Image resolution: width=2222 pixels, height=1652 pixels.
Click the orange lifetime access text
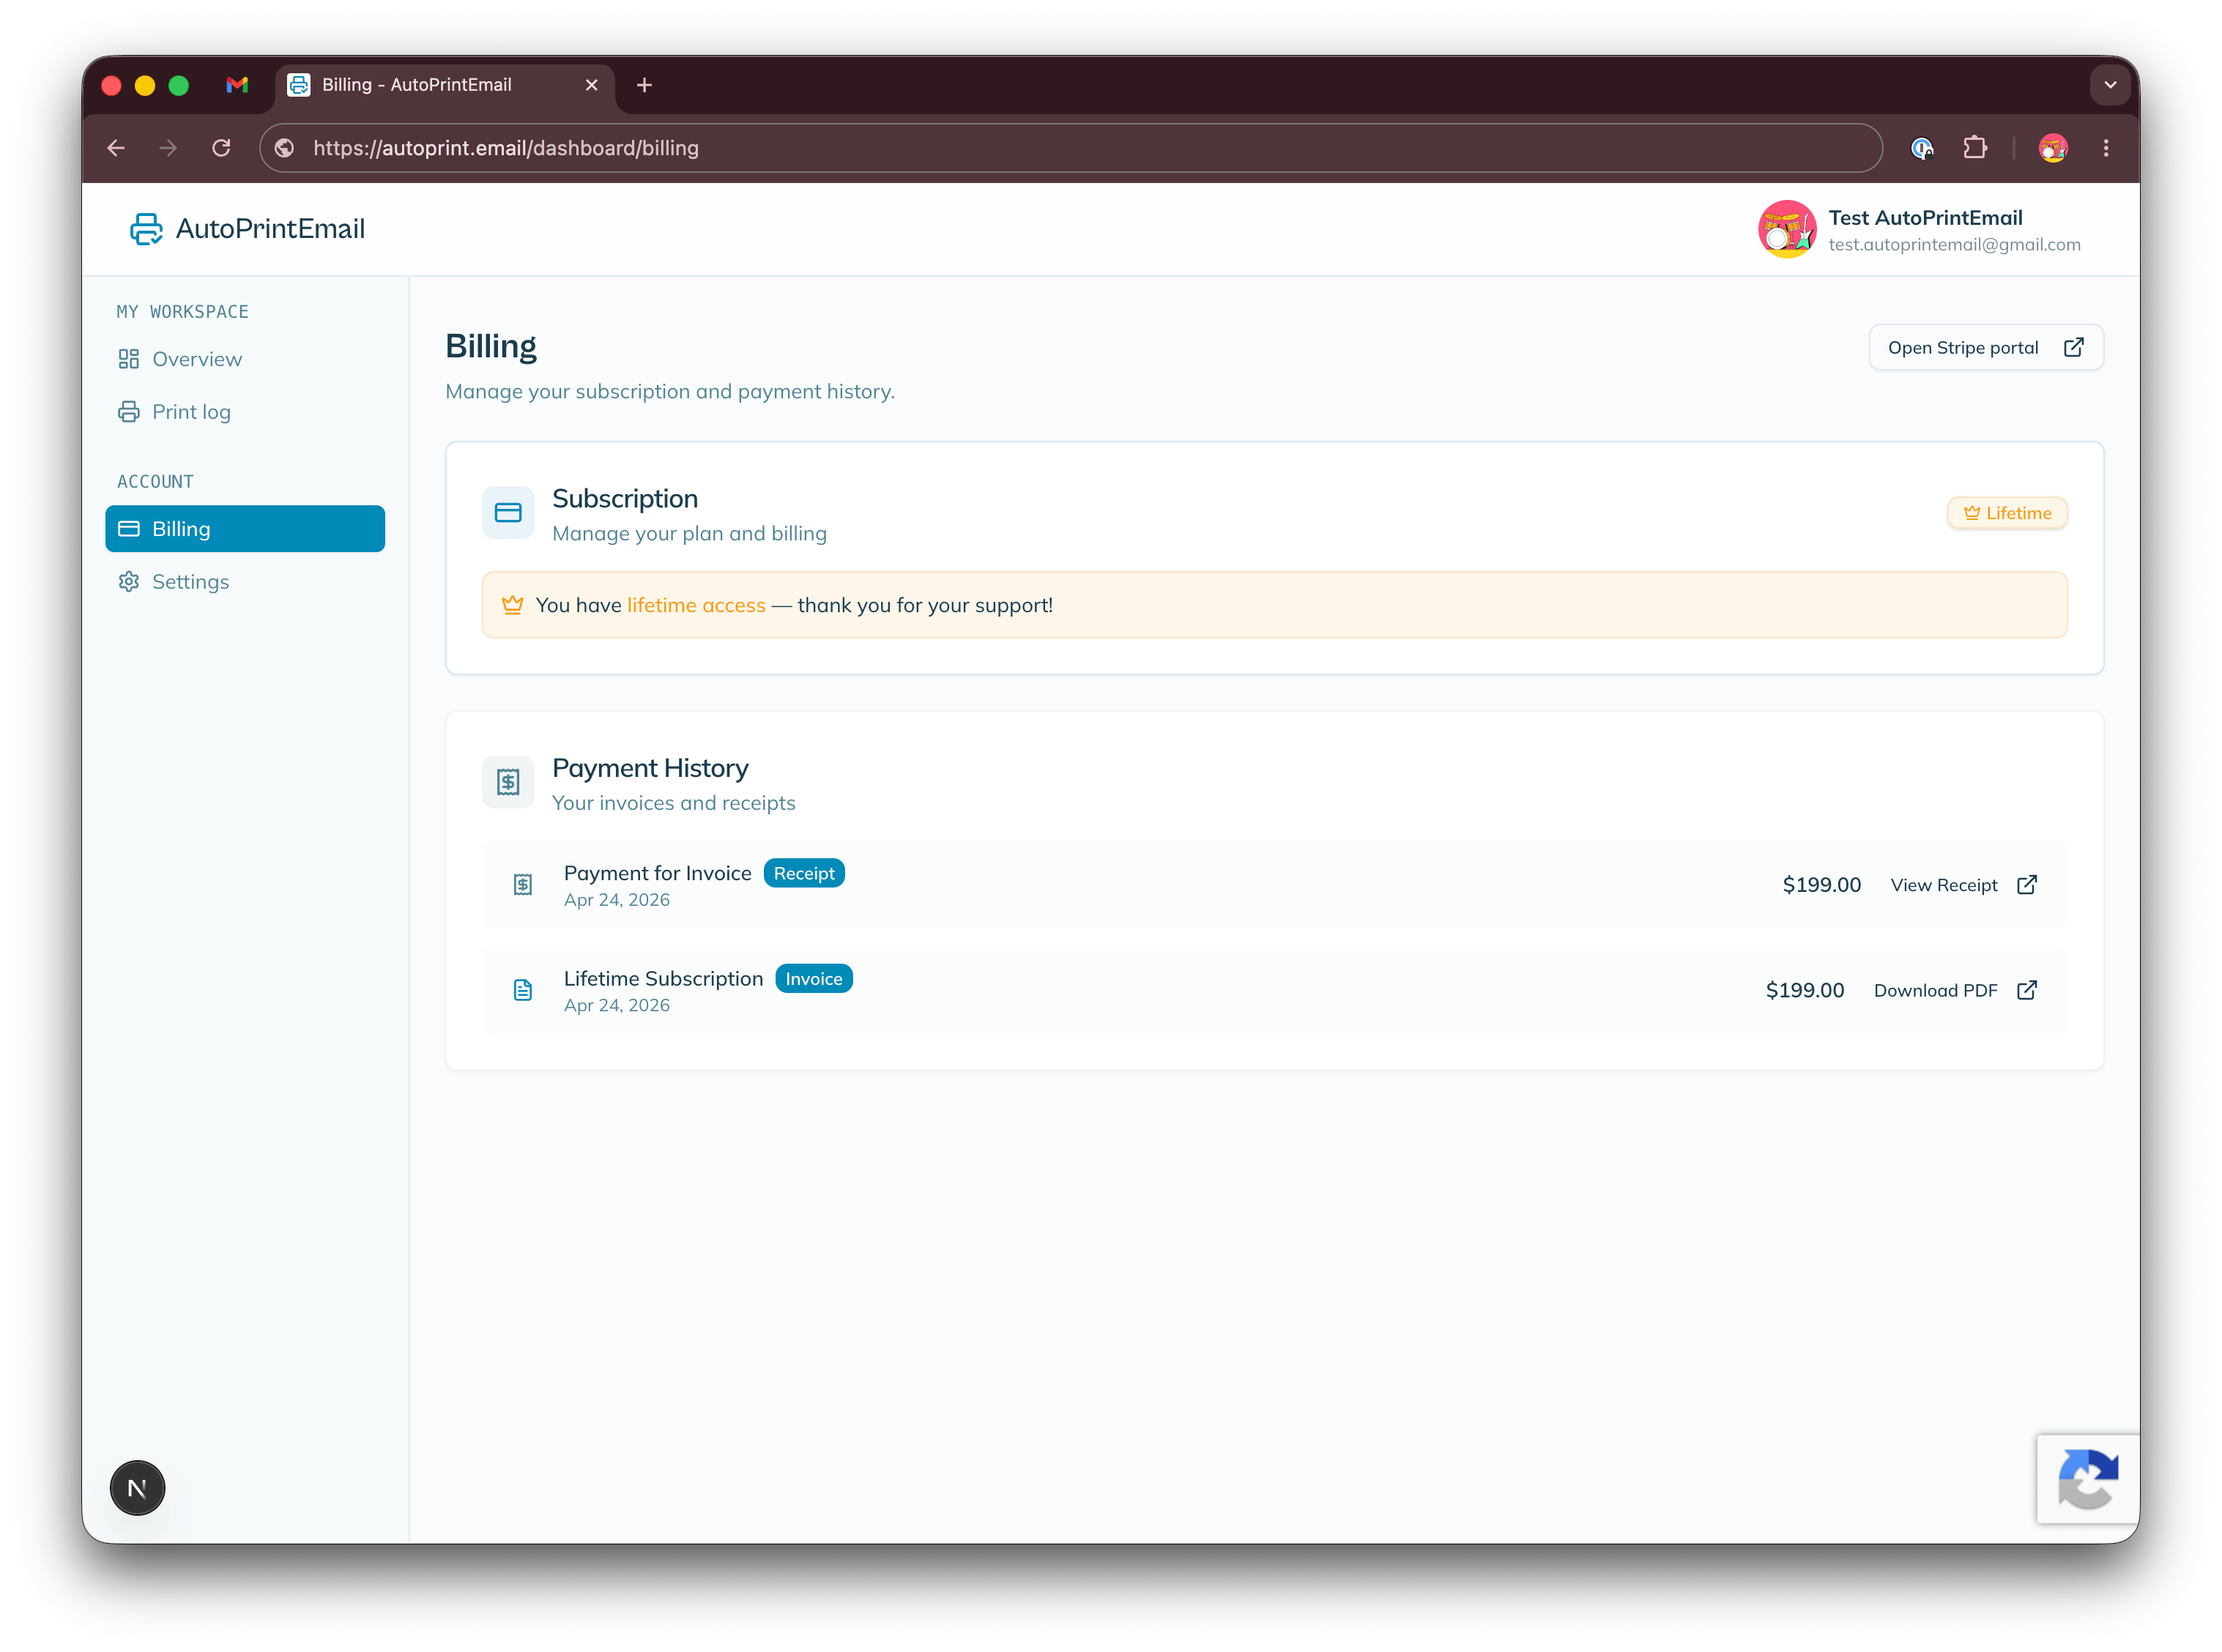pos(696,605)
